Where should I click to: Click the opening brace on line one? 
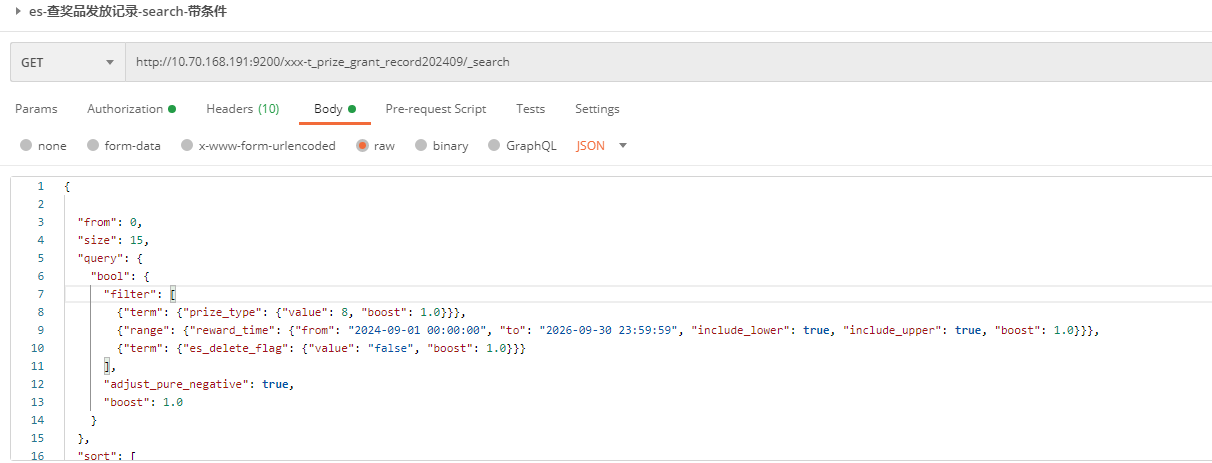tap(67, 186)
